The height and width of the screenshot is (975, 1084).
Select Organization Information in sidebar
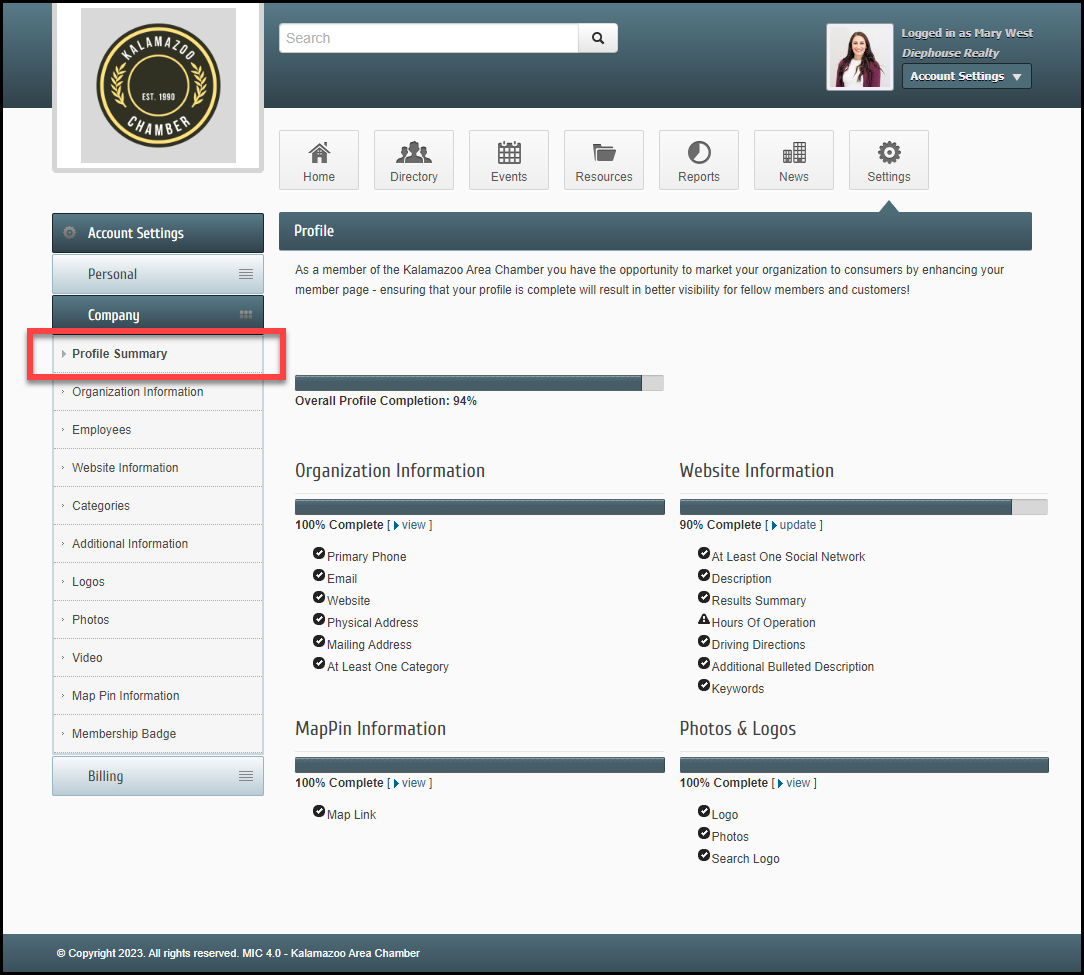pos(137,392)
